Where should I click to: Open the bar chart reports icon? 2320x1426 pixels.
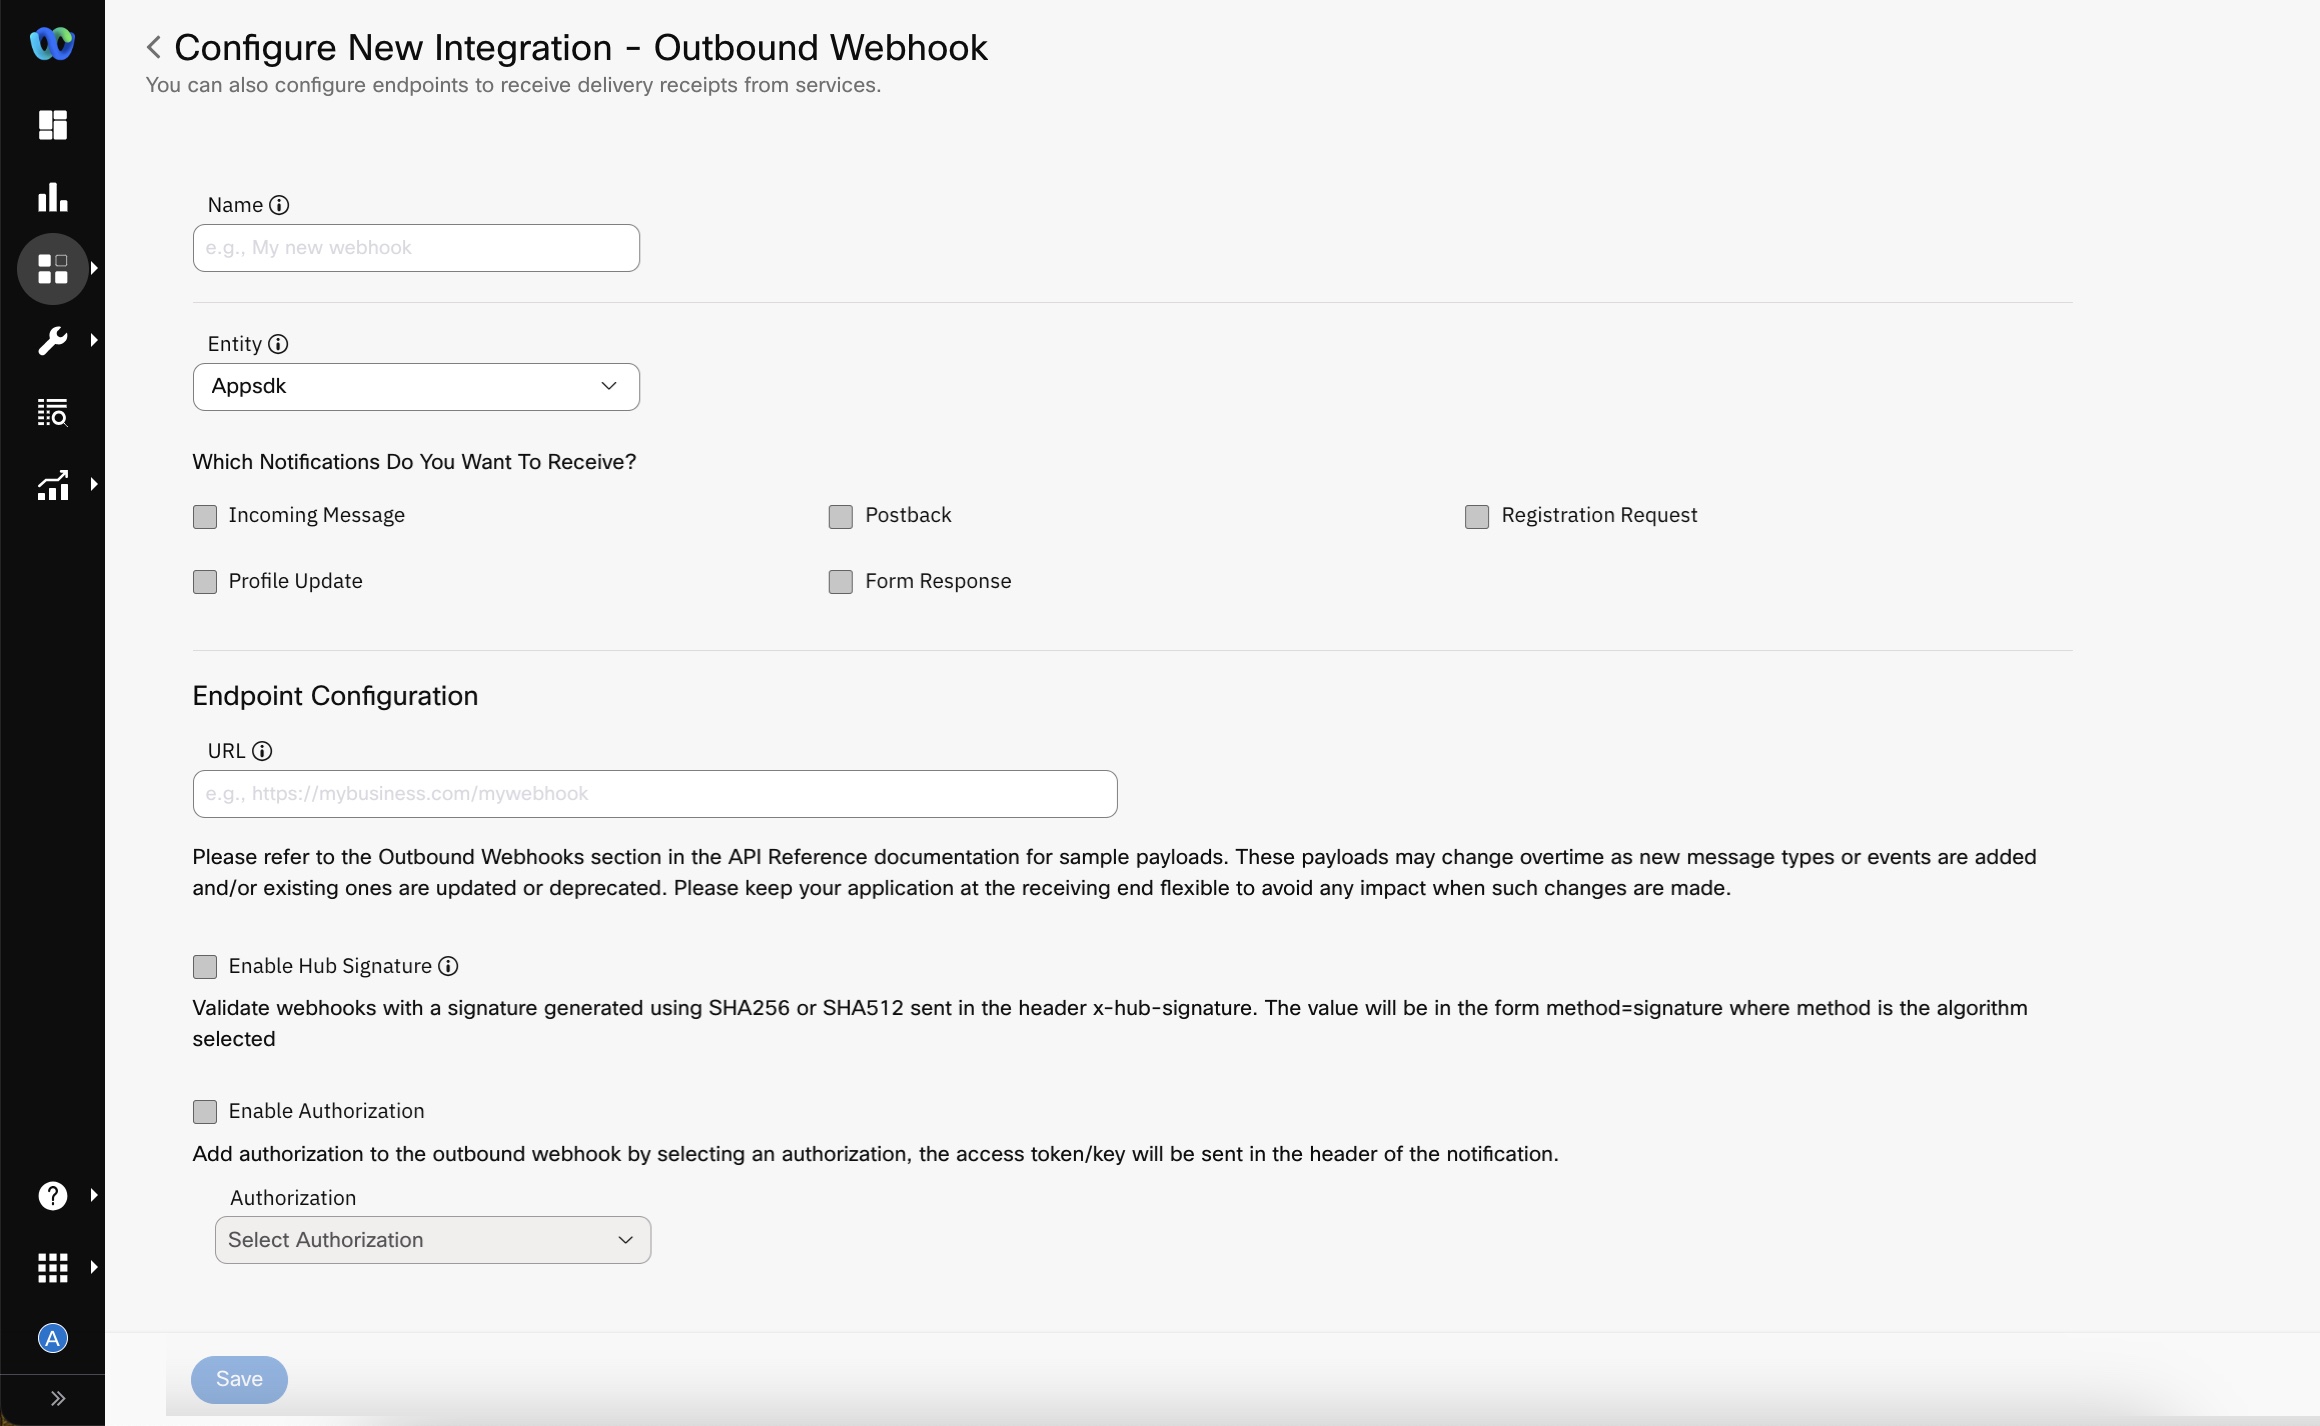52,197
